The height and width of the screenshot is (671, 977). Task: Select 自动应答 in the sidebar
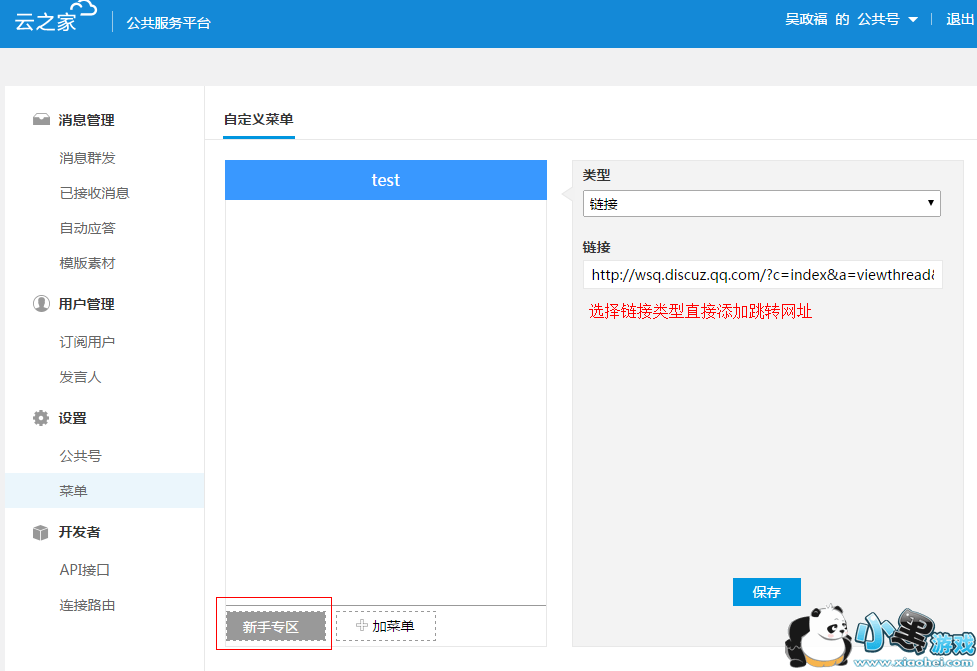coord(88,228)
